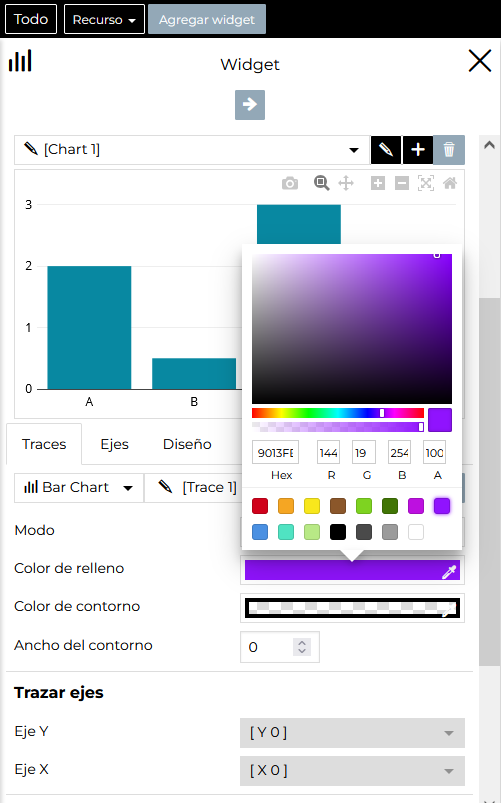Click the B value input
Screen dimensions: 501x803
[399, 453]
